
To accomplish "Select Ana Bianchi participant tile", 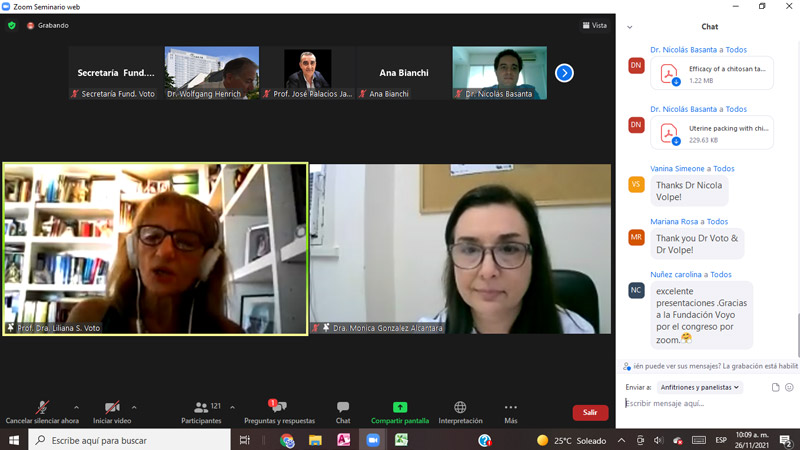I will click(404, 73).
